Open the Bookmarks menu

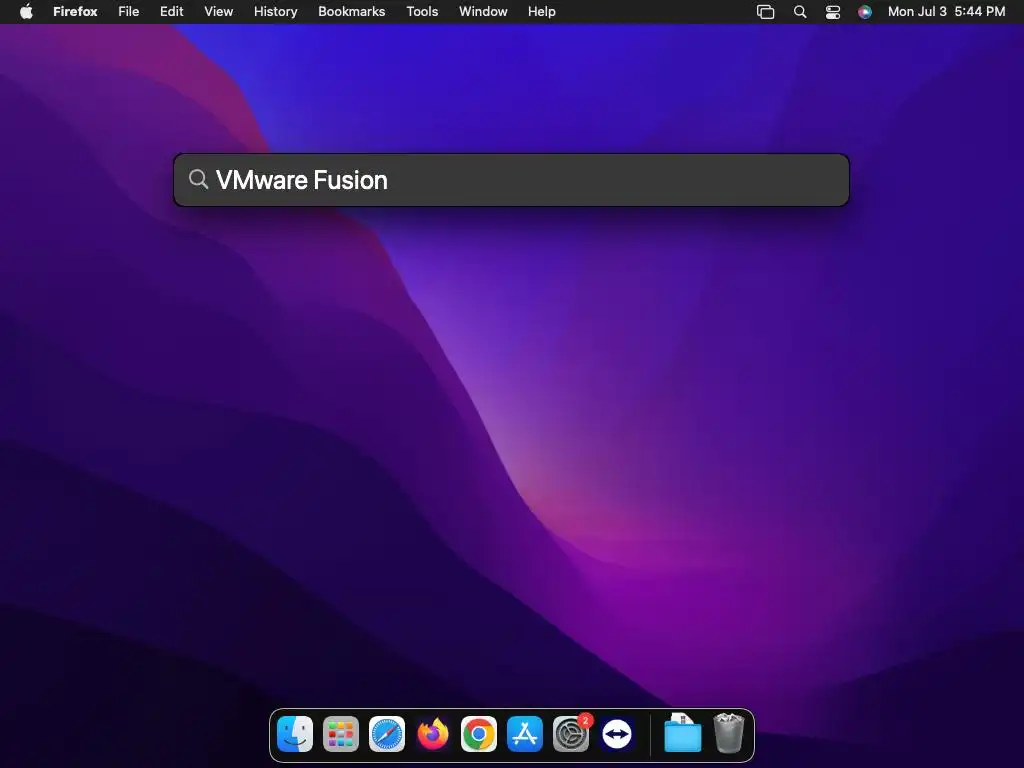(x=351, y=12)
